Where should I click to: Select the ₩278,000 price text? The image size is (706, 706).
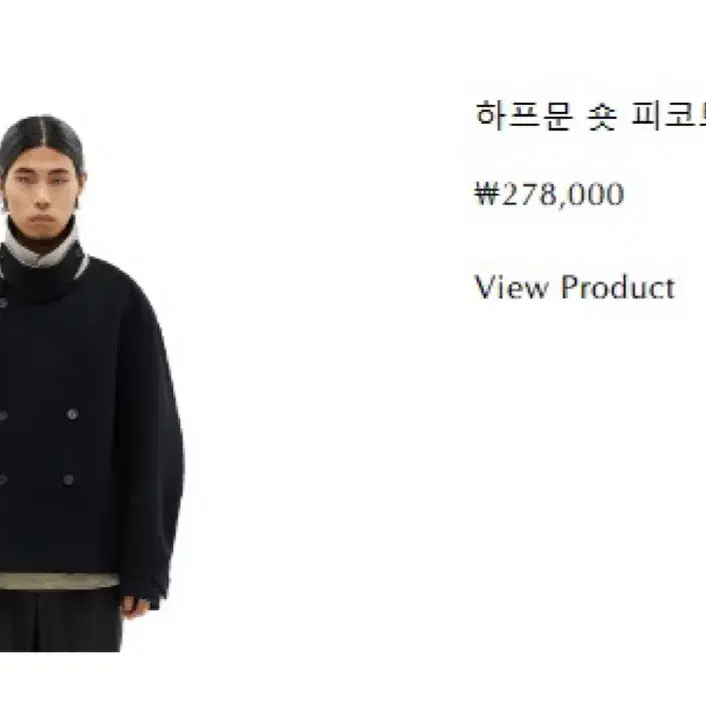549,195
